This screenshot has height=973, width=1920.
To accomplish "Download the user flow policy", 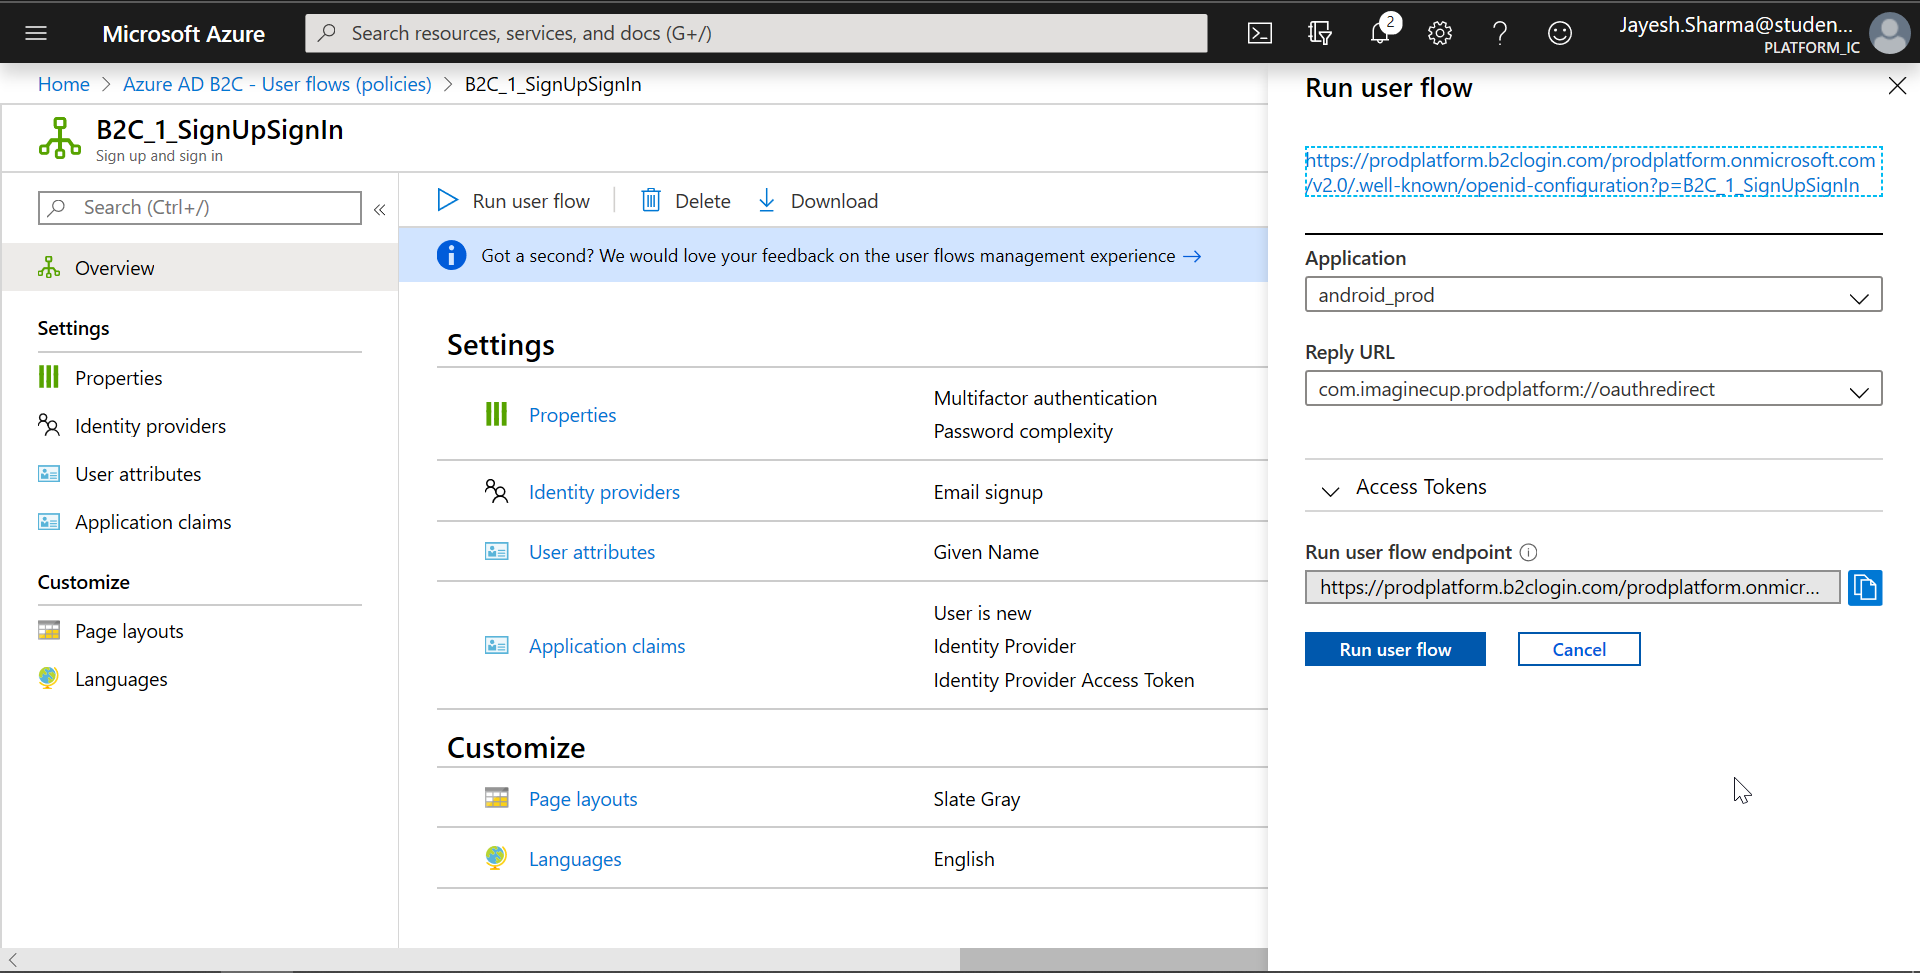I will pos(817,200).
